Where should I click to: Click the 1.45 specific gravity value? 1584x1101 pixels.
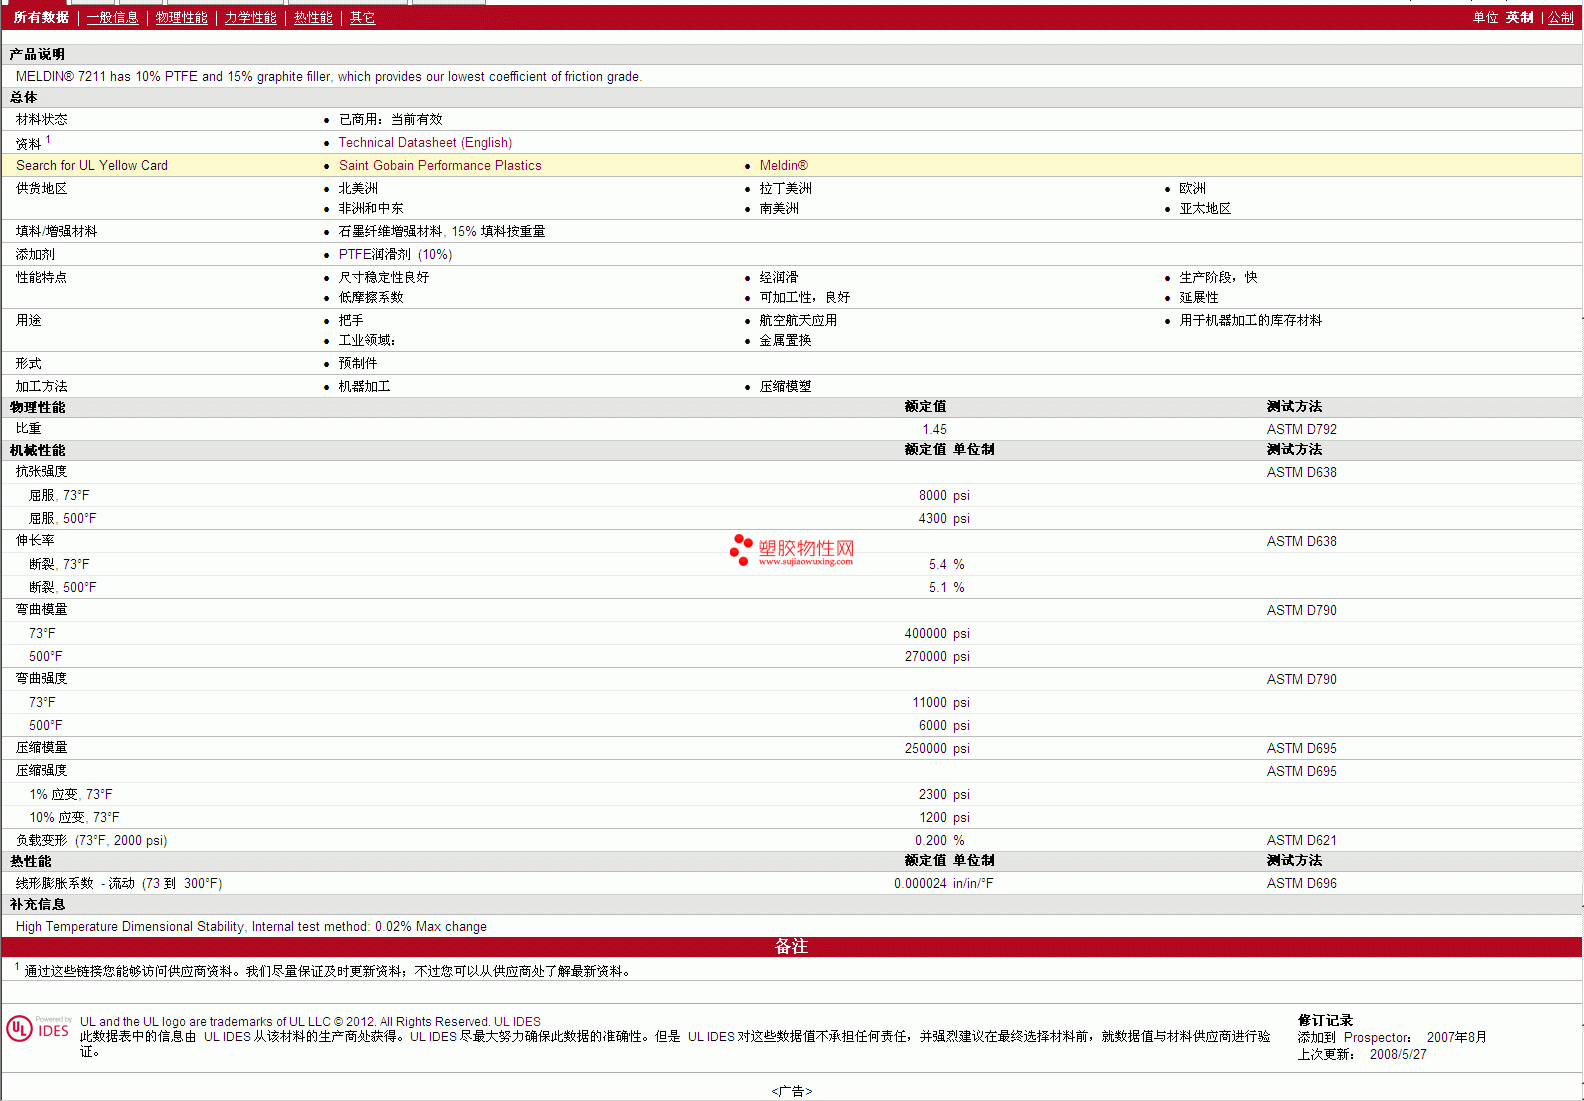point(934,430)
